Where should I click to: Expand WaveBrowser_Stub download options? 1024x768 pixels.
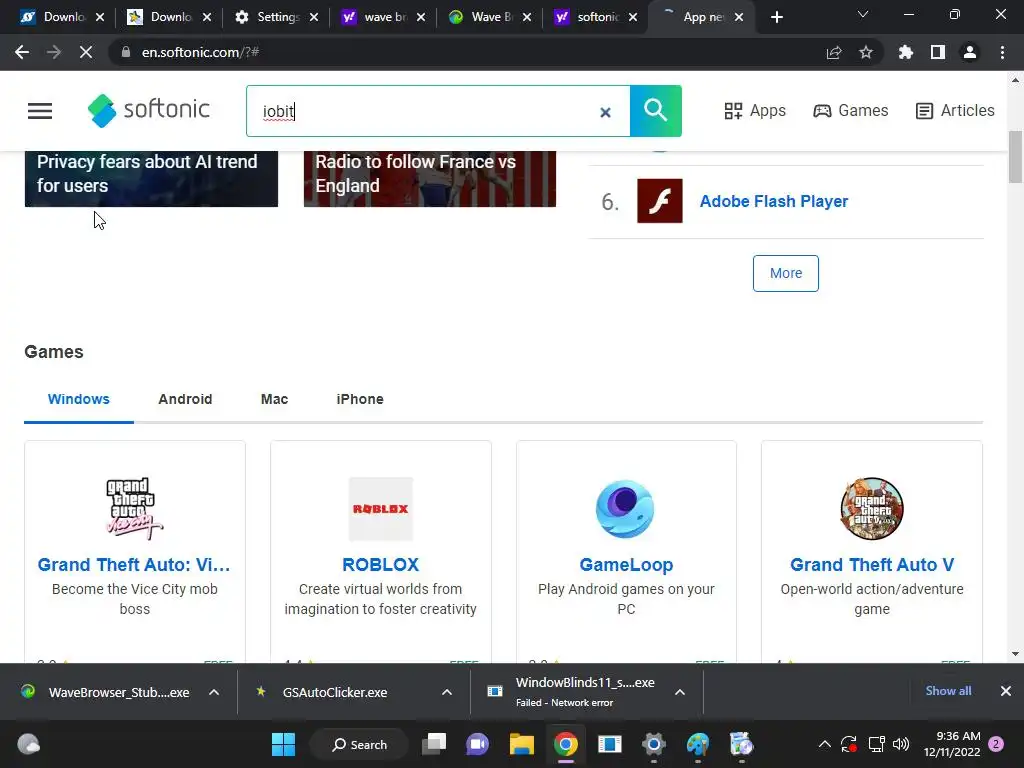click(x=214, y=692)
